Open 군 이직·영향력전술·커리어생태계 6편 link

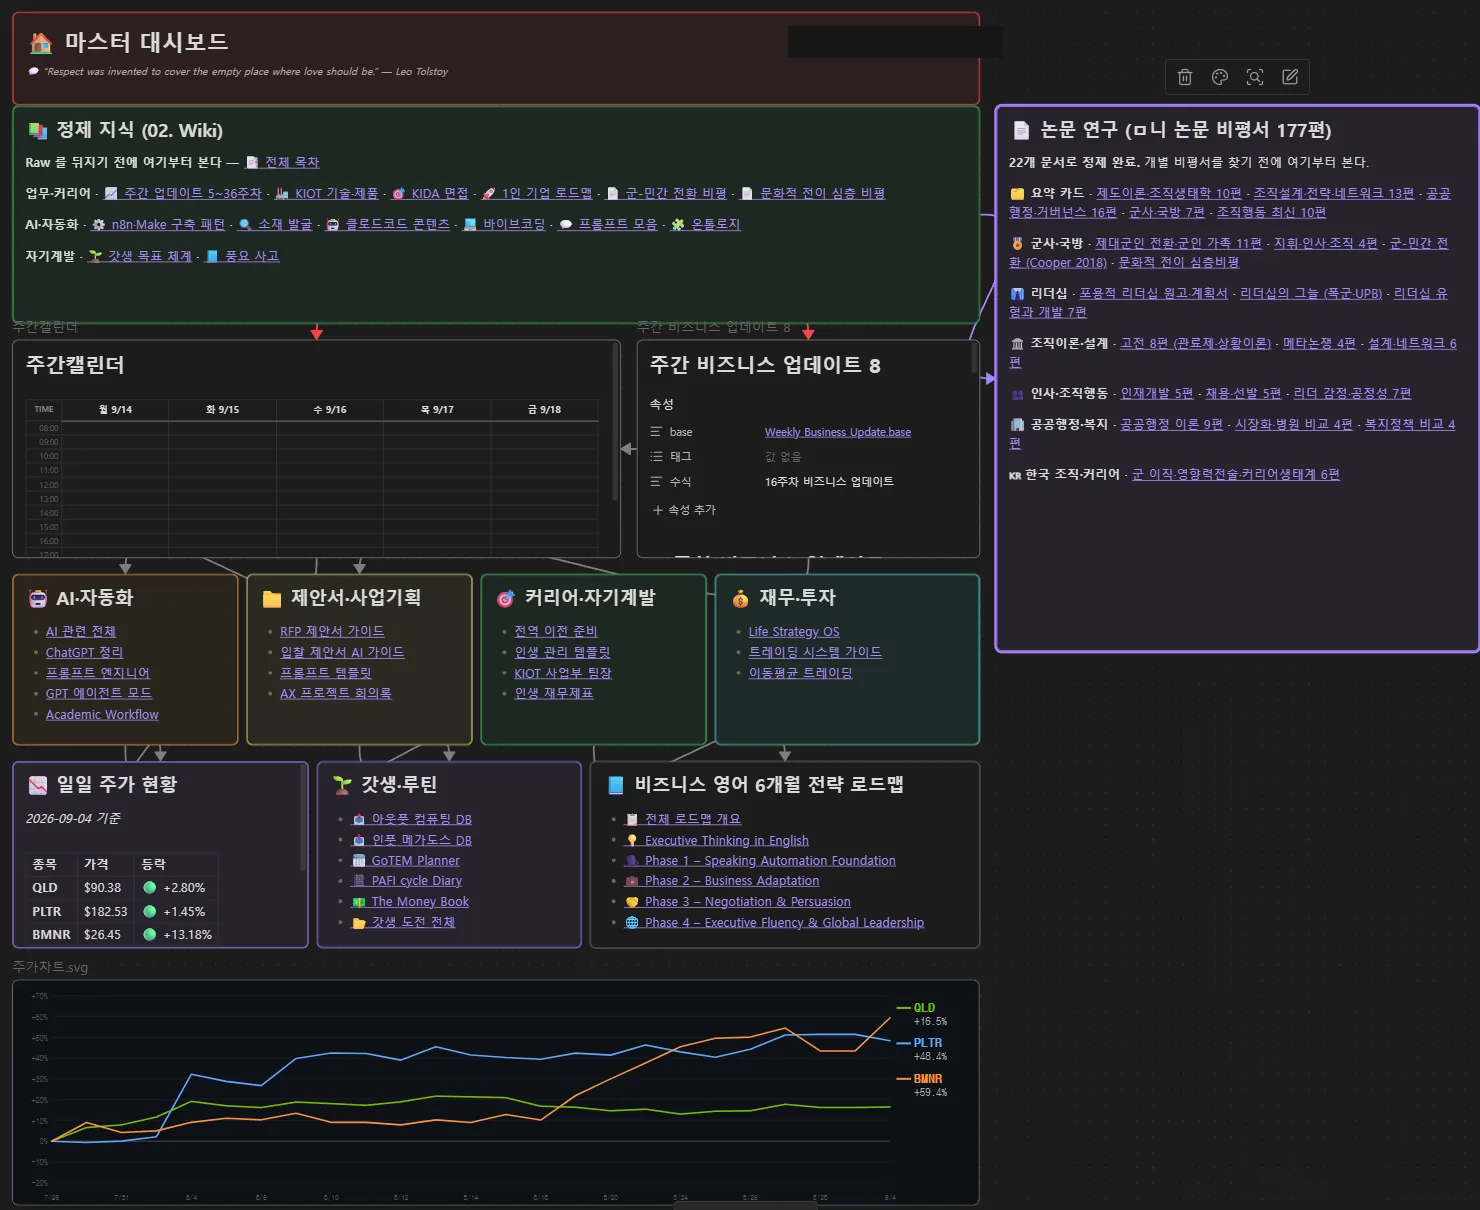(1236, 474)
